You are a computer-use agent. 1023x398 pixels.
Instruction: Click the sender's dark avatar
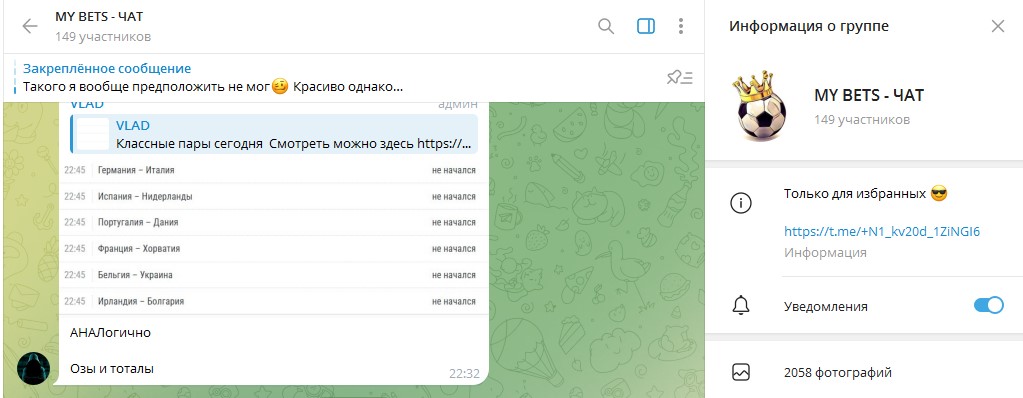pos(33,368)
